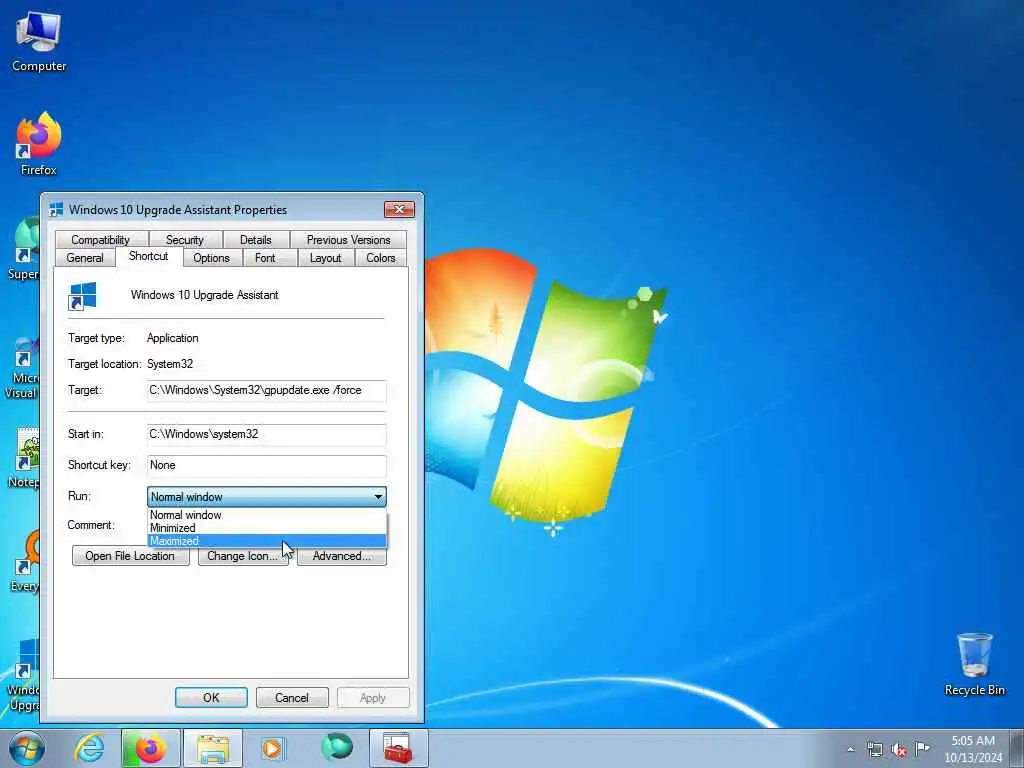Launch Internet Explorer from the taskbar
The height and width of the screenshot is (768, 1024).
tap(89, 748)
